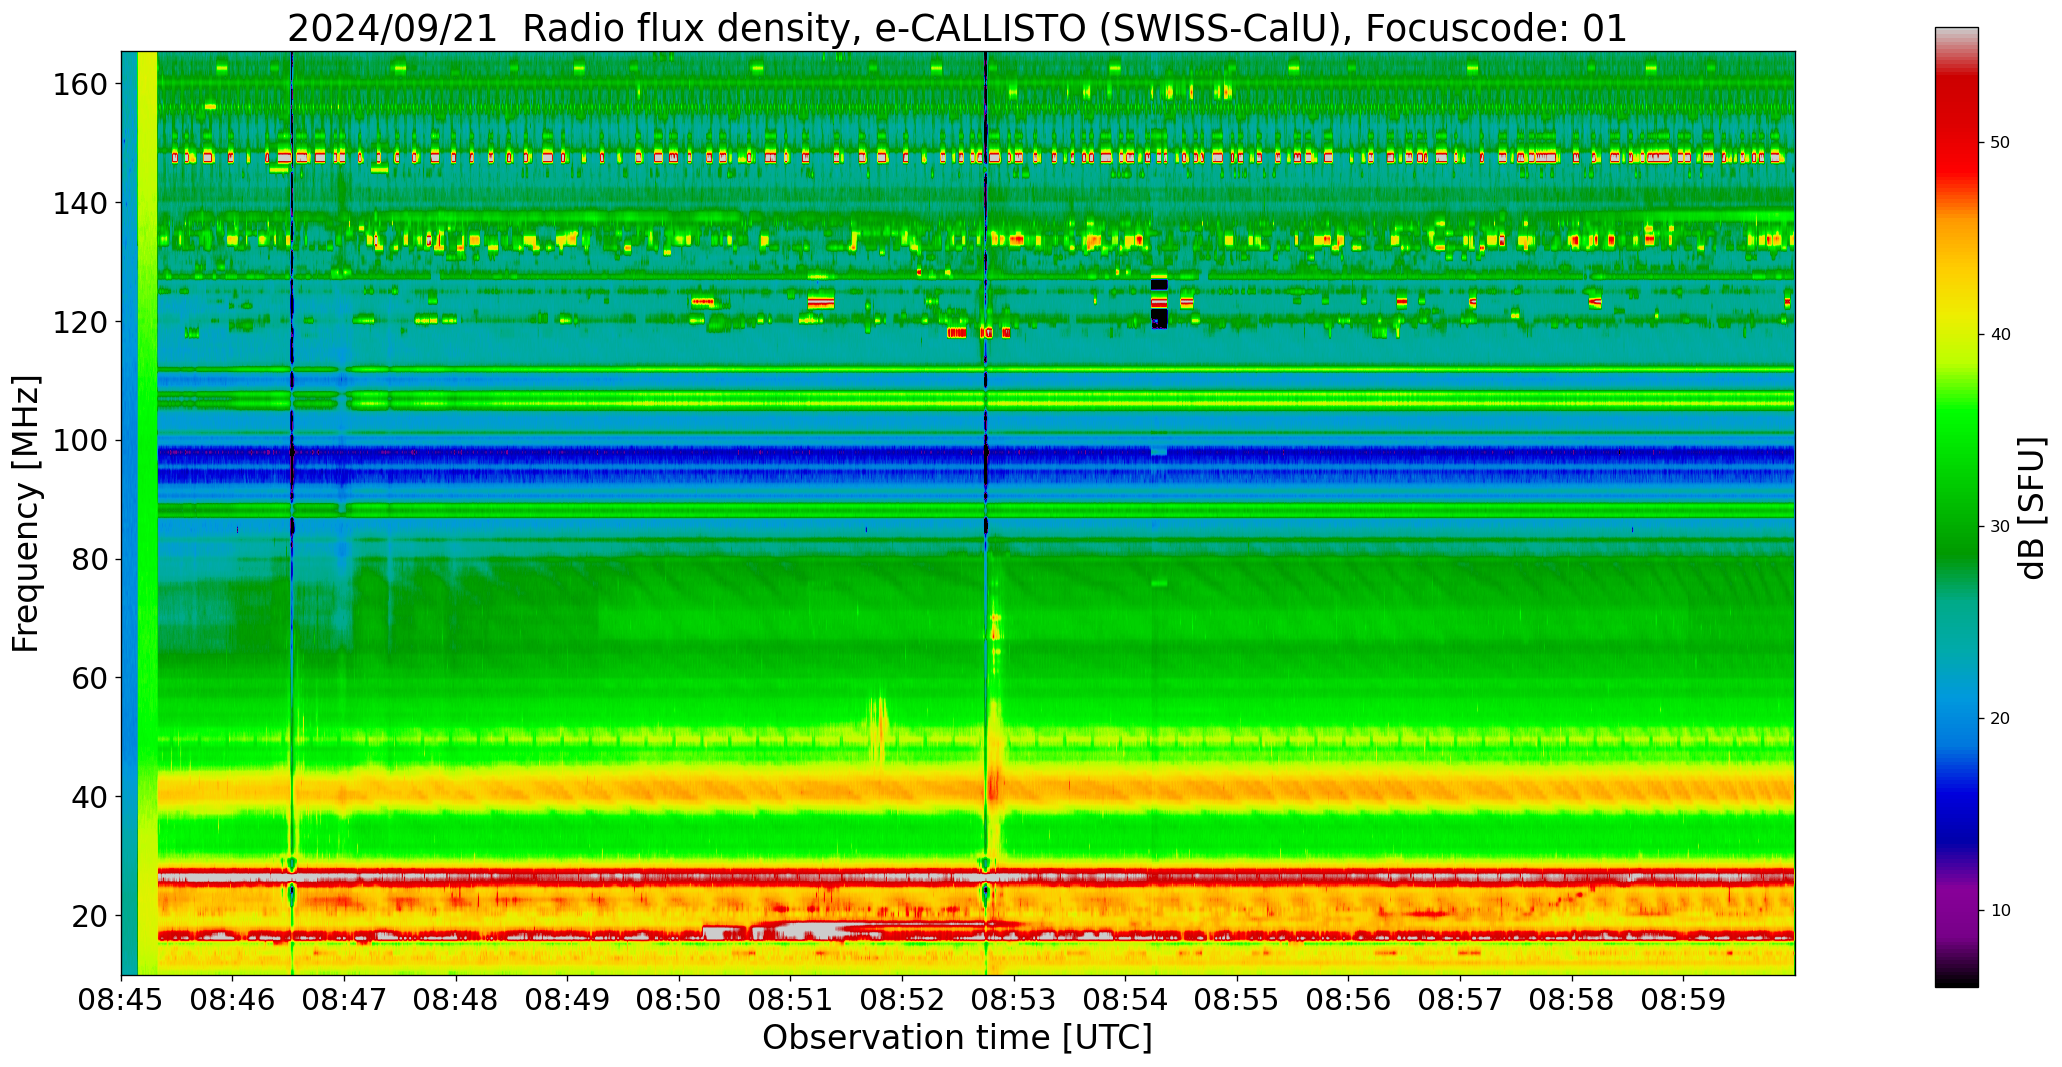Image resolution: width=2062 pixels, height=1067 pixels.
Task: Click the 08:56 time tick label
Action: (x=1349, y=1000)
